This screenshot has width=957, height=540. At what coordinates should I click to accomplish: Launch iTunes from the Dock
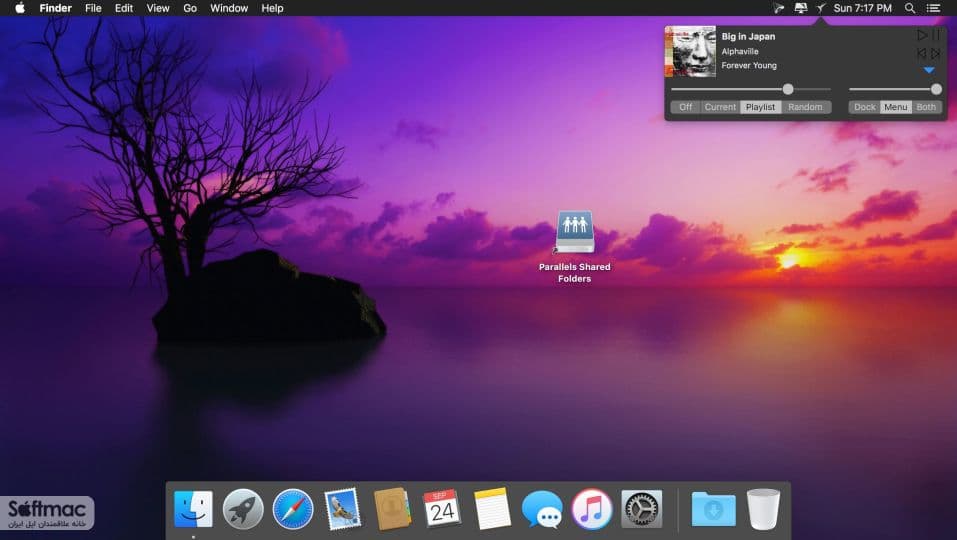[x=591, y=509]
